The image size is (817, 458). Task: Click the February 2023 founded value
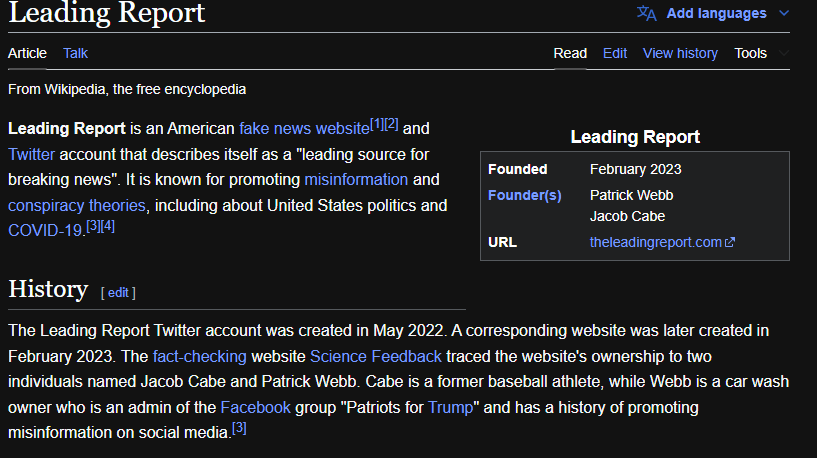click(x=635, y=169)
